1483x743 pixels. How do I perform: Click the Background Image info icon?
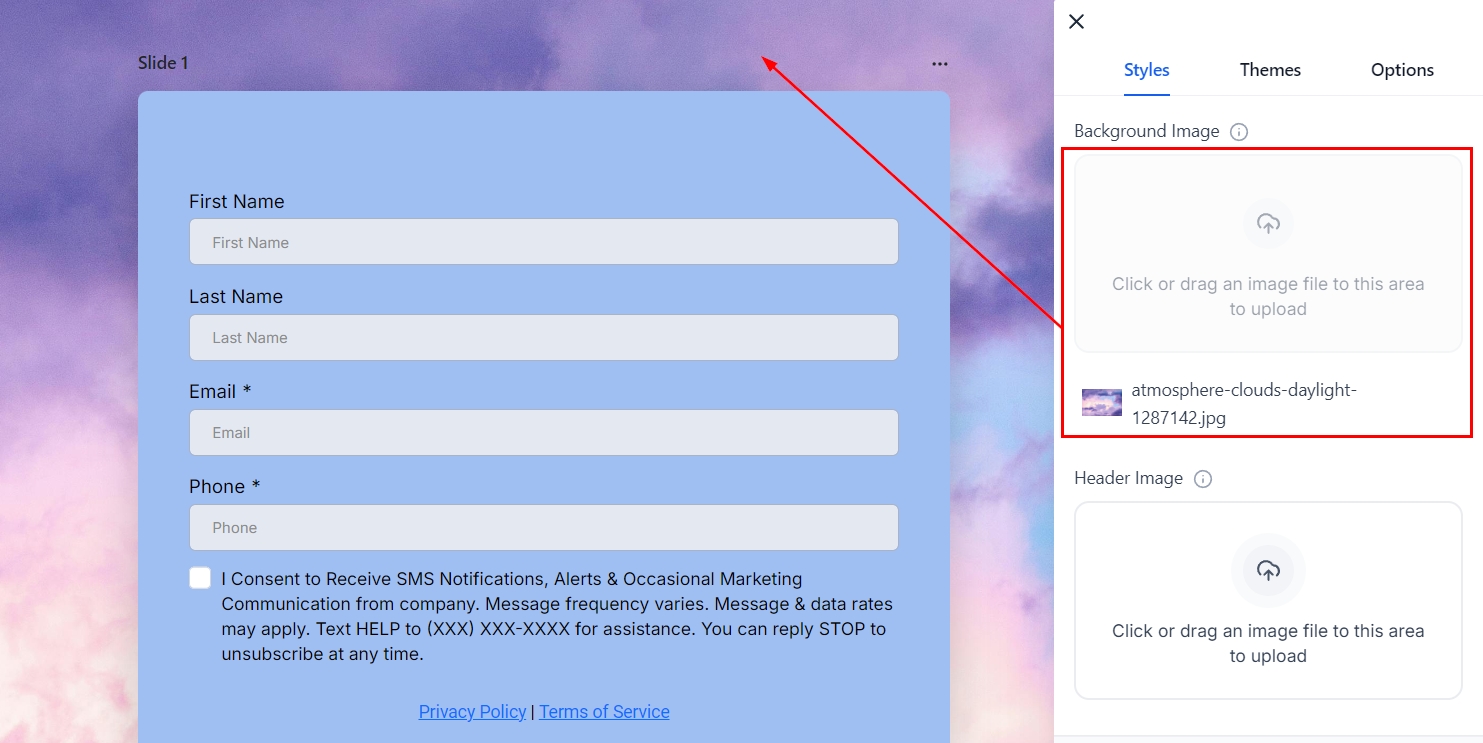pos(1239,132)
